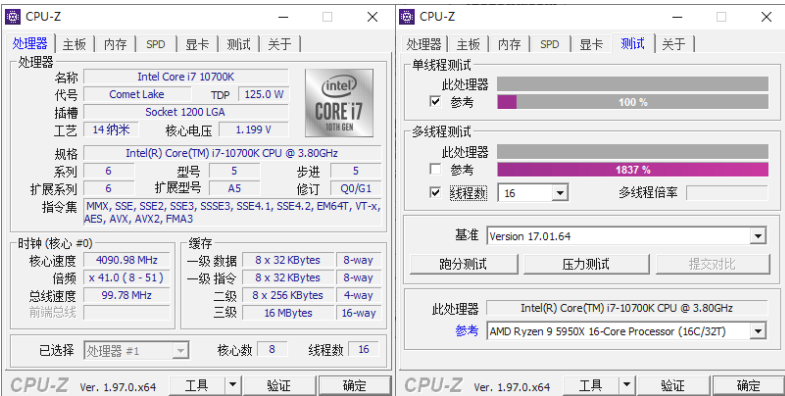Image resolution: width=785 pixels, height=396 pixels.
Task: Click the multiplier x 41.0 (8 - 51) value
Action: (x=126, y=277)
